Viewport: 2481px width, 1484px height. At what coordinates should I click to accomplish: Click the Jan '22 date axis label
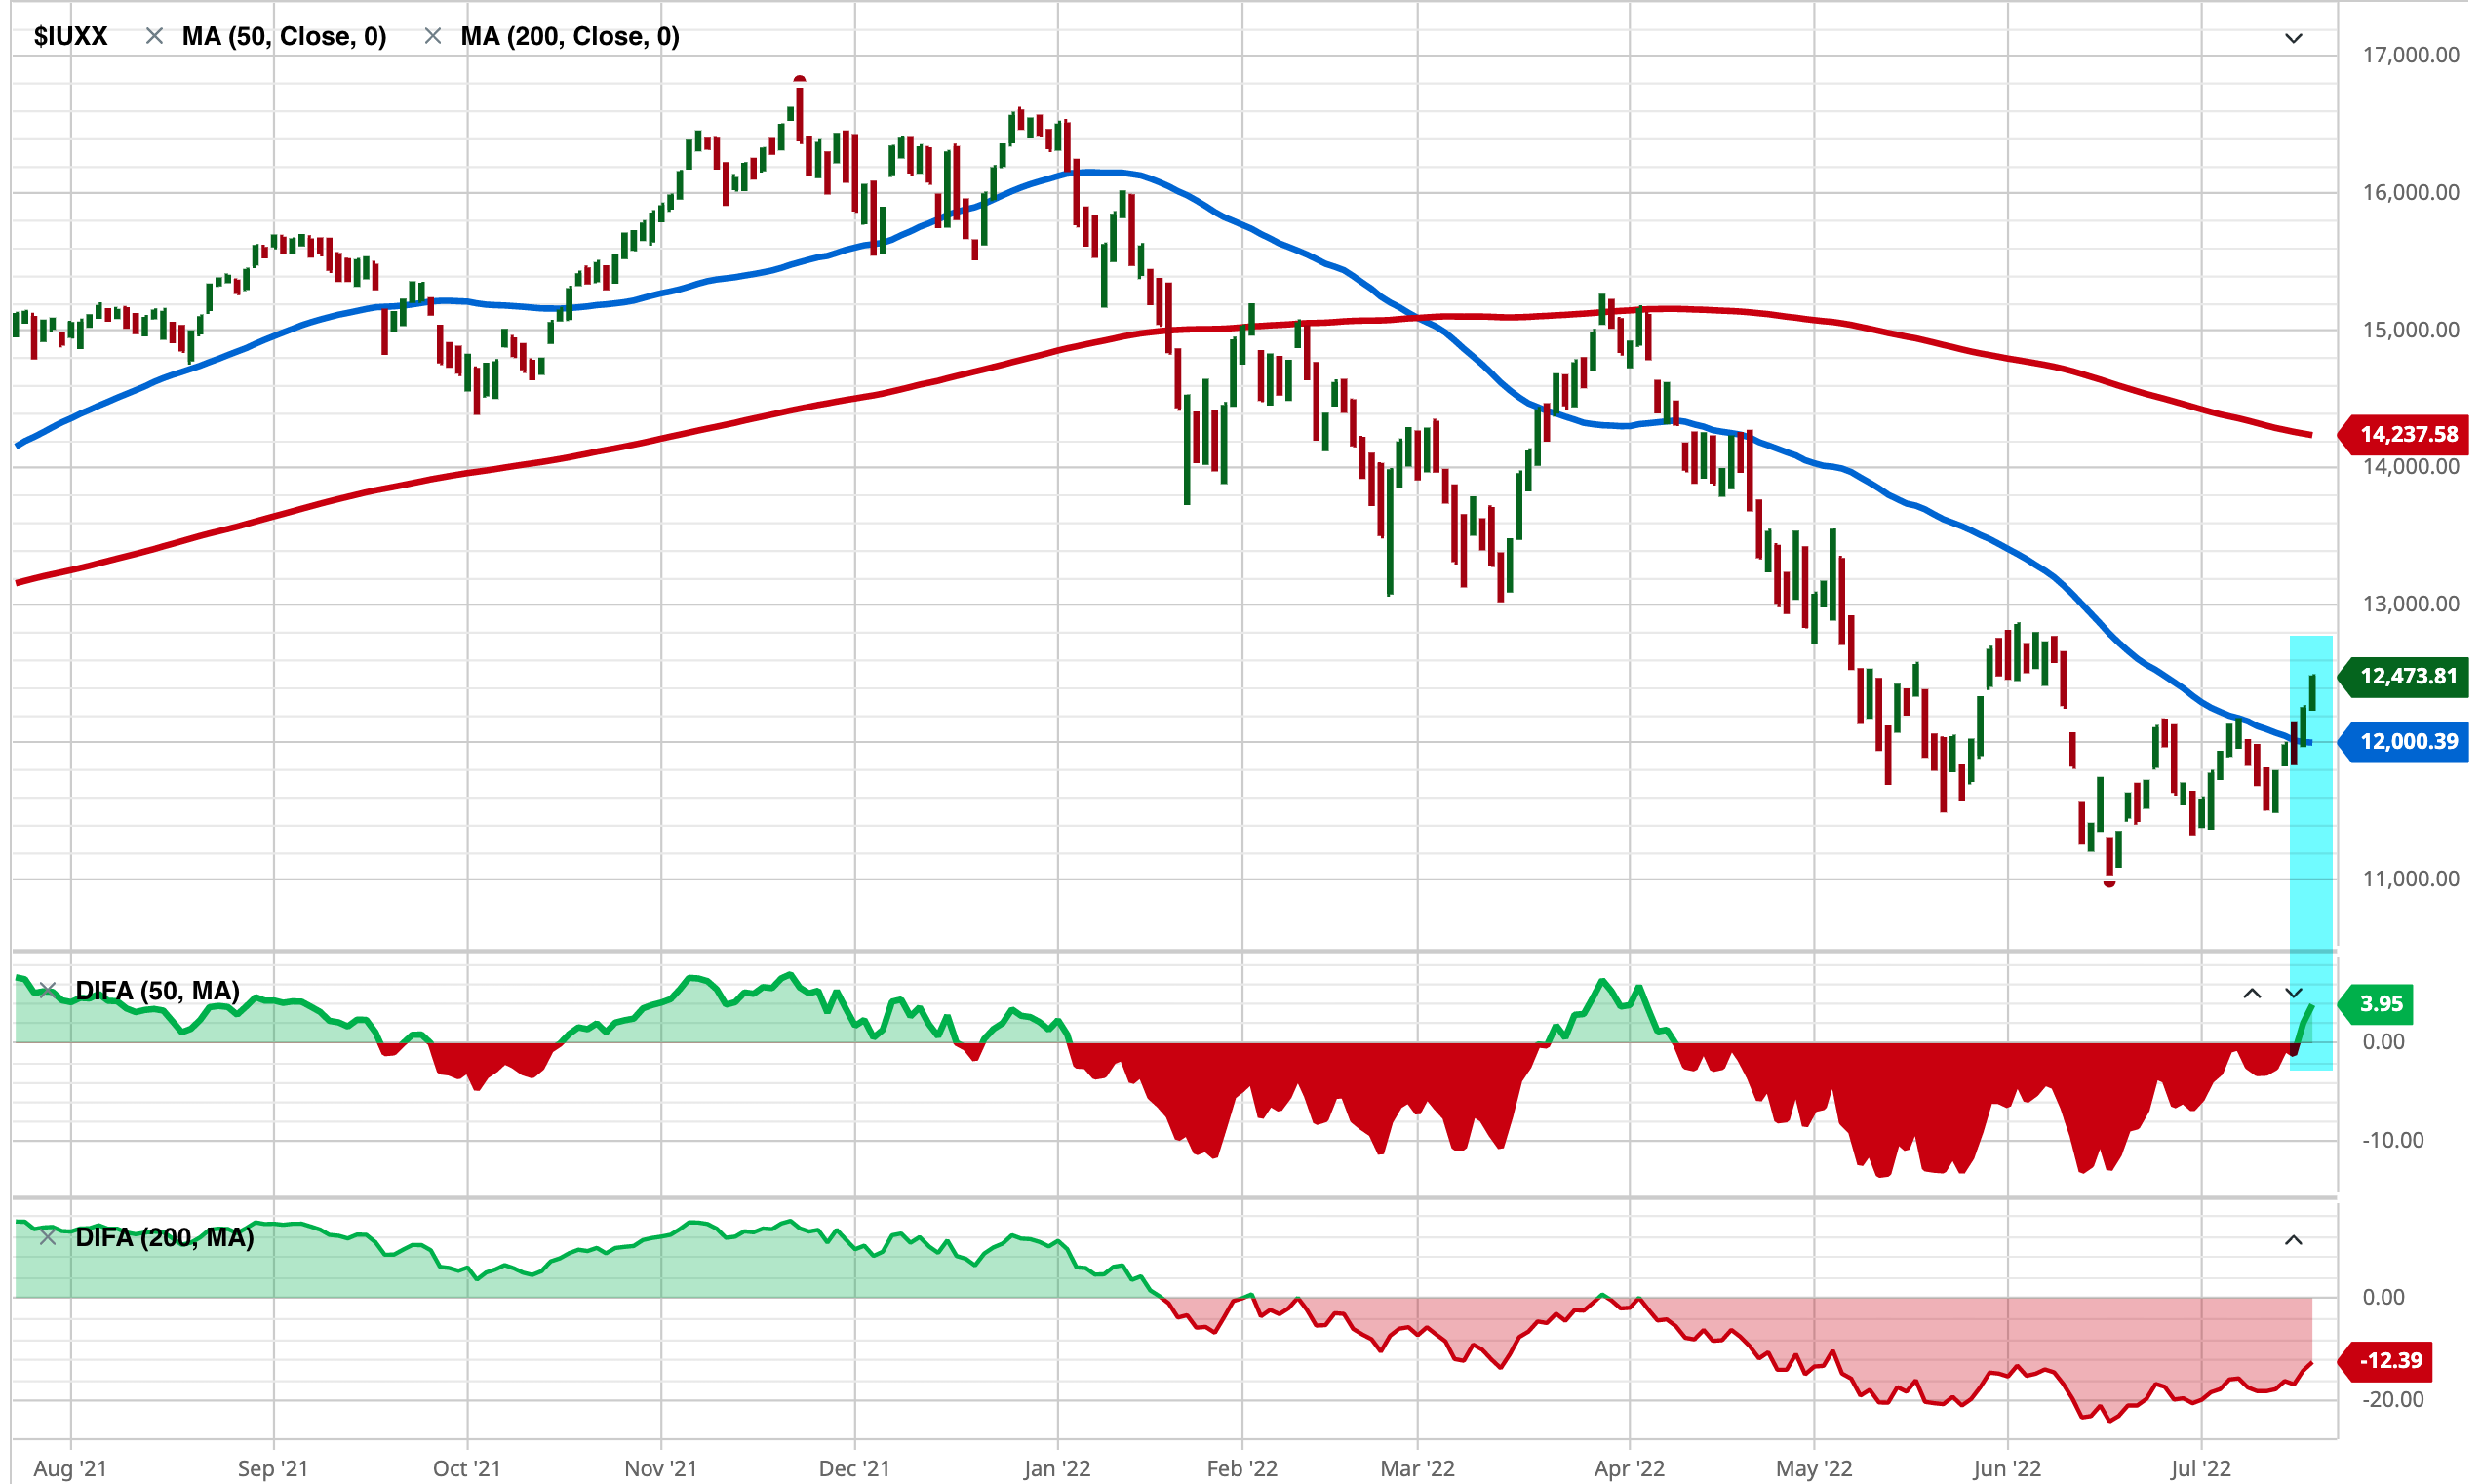[1056, 1468]
